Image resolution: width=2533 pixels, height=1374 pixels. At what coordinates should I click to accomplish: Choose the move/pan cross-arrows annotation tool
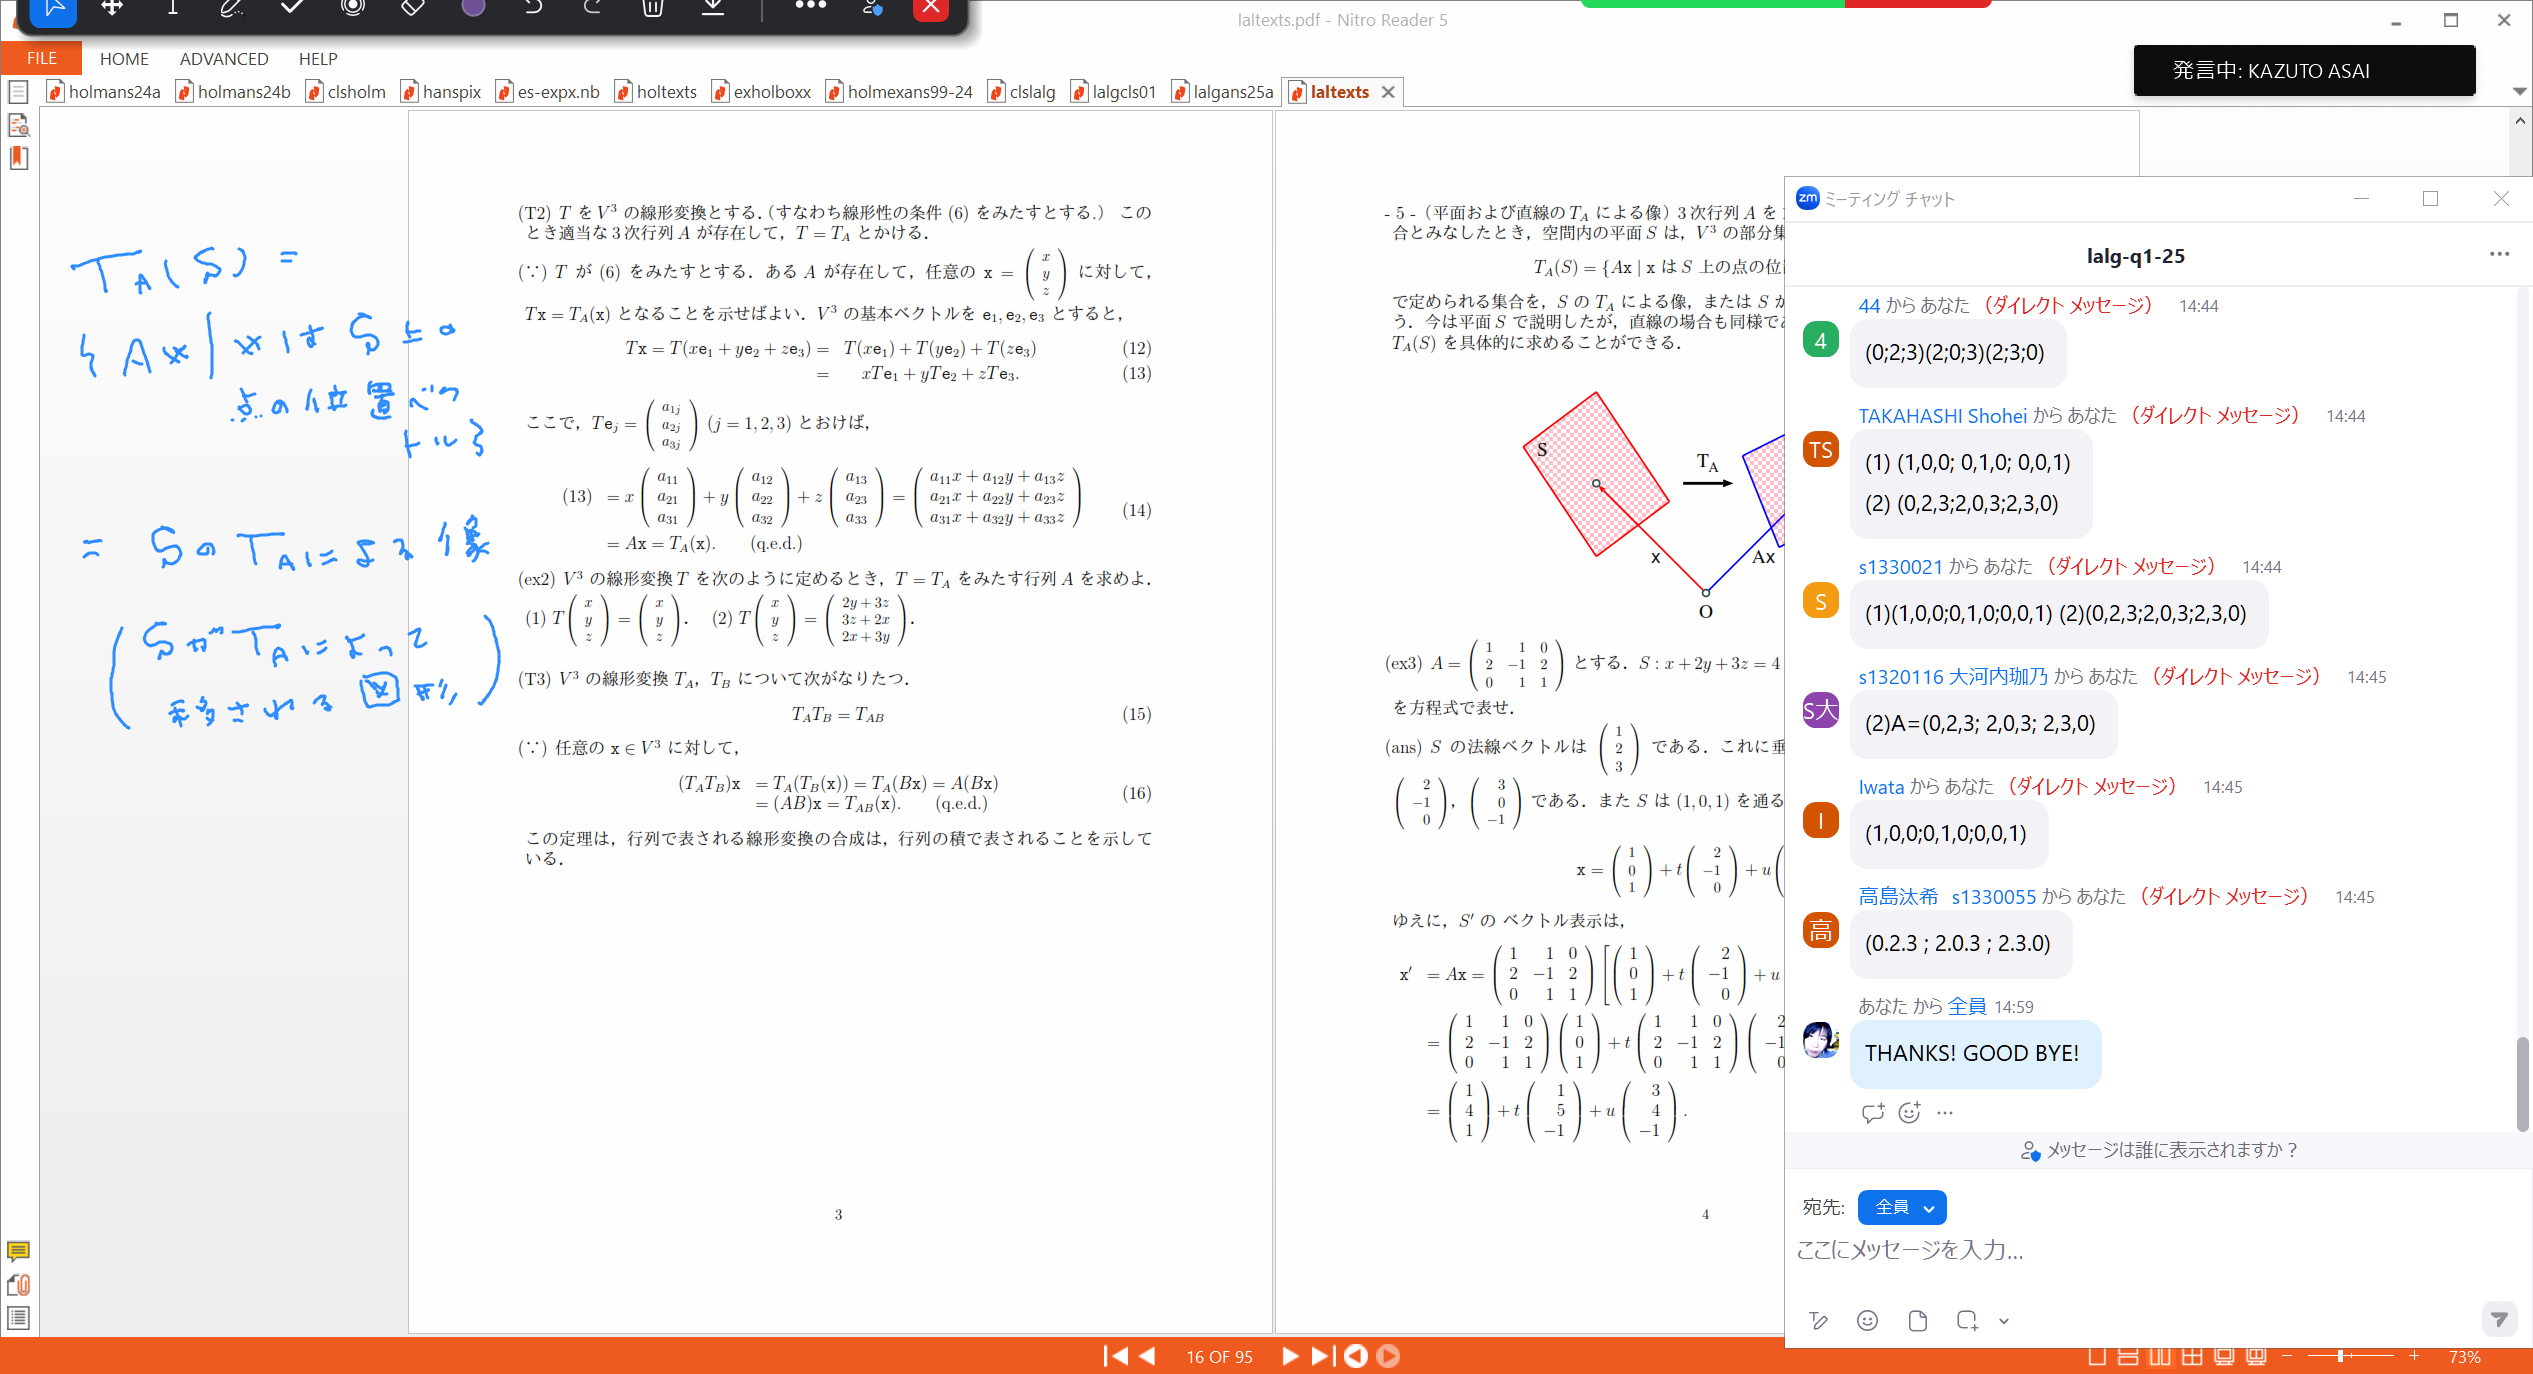tap(112, 8)
